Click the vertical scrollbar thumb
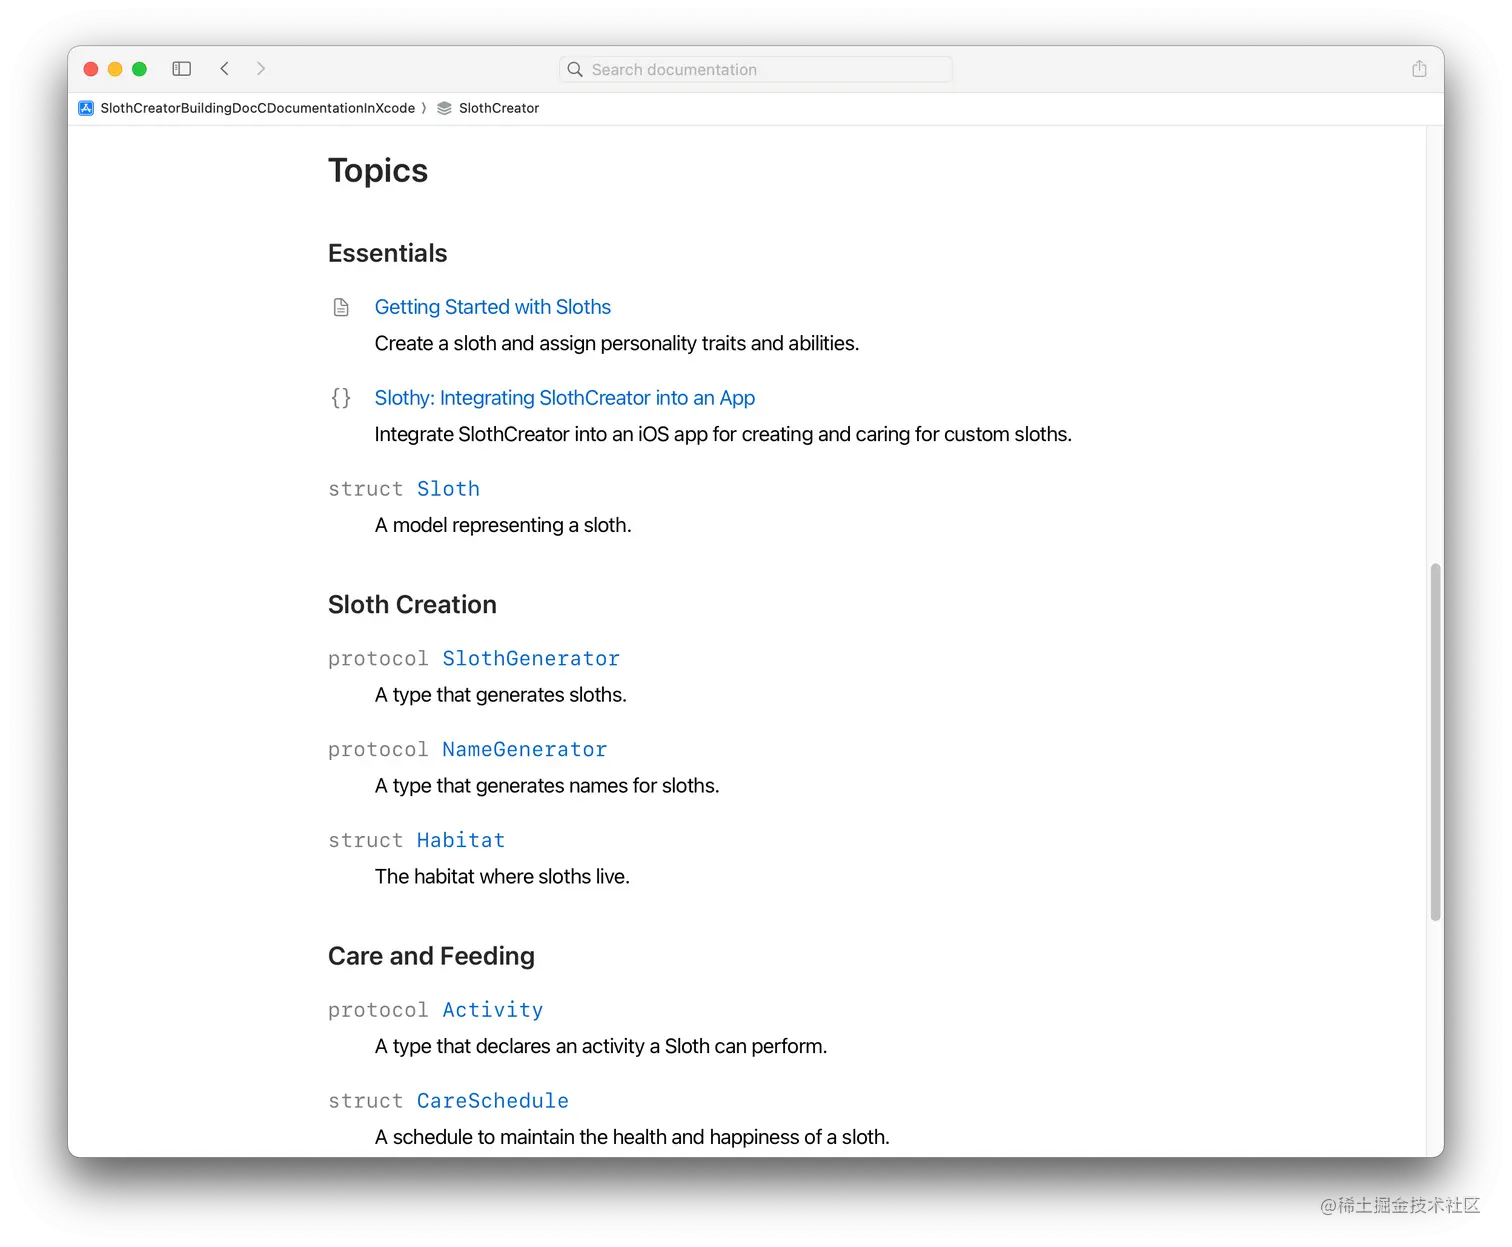Image resolution: width=1512 pixels, height=1247 pixels. point(1435,741)
